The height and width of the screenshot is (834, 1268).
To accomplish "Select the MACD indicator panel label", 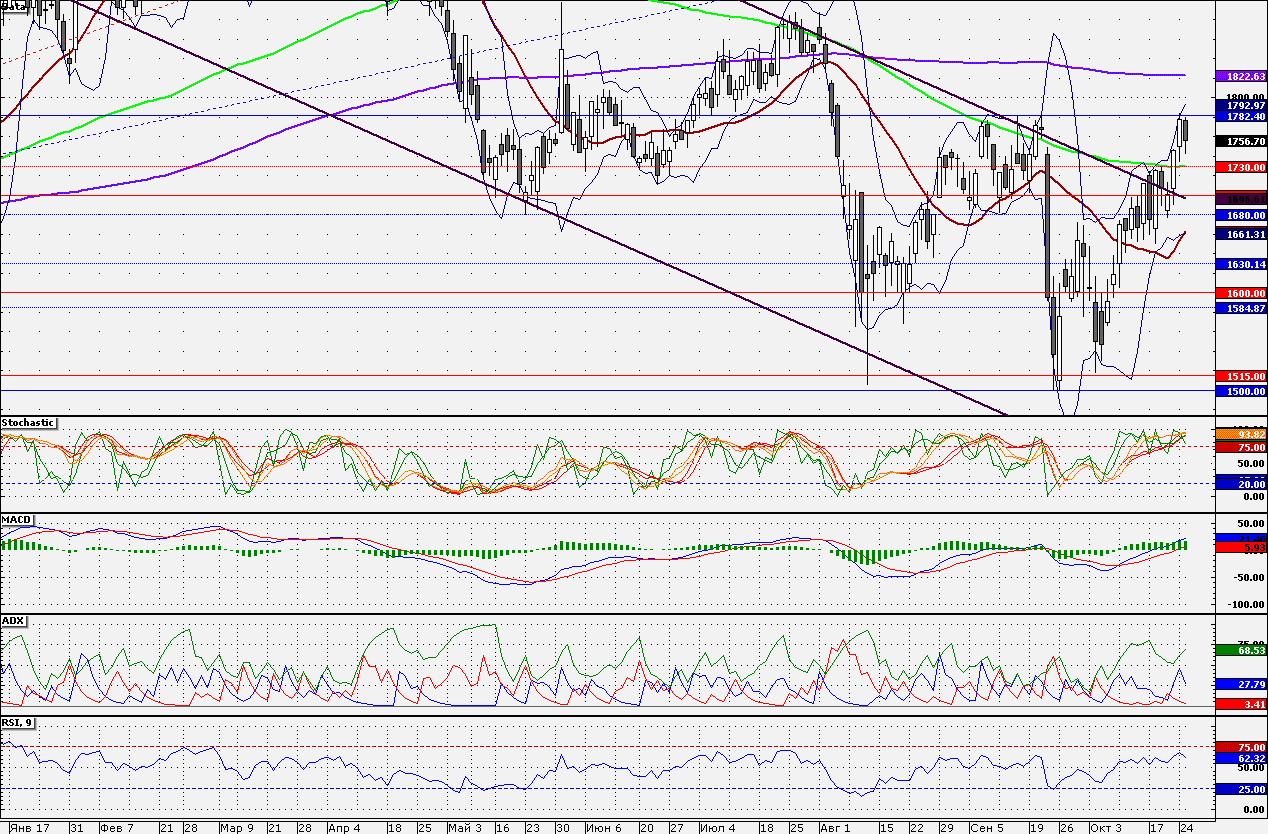I will (x=16, y=520).
